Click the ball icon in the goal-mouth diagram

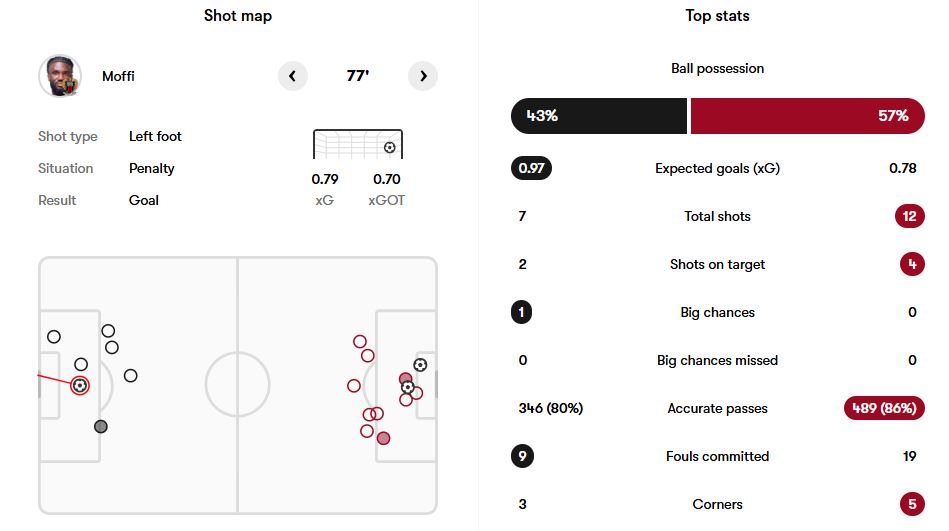tap(389, 148)
